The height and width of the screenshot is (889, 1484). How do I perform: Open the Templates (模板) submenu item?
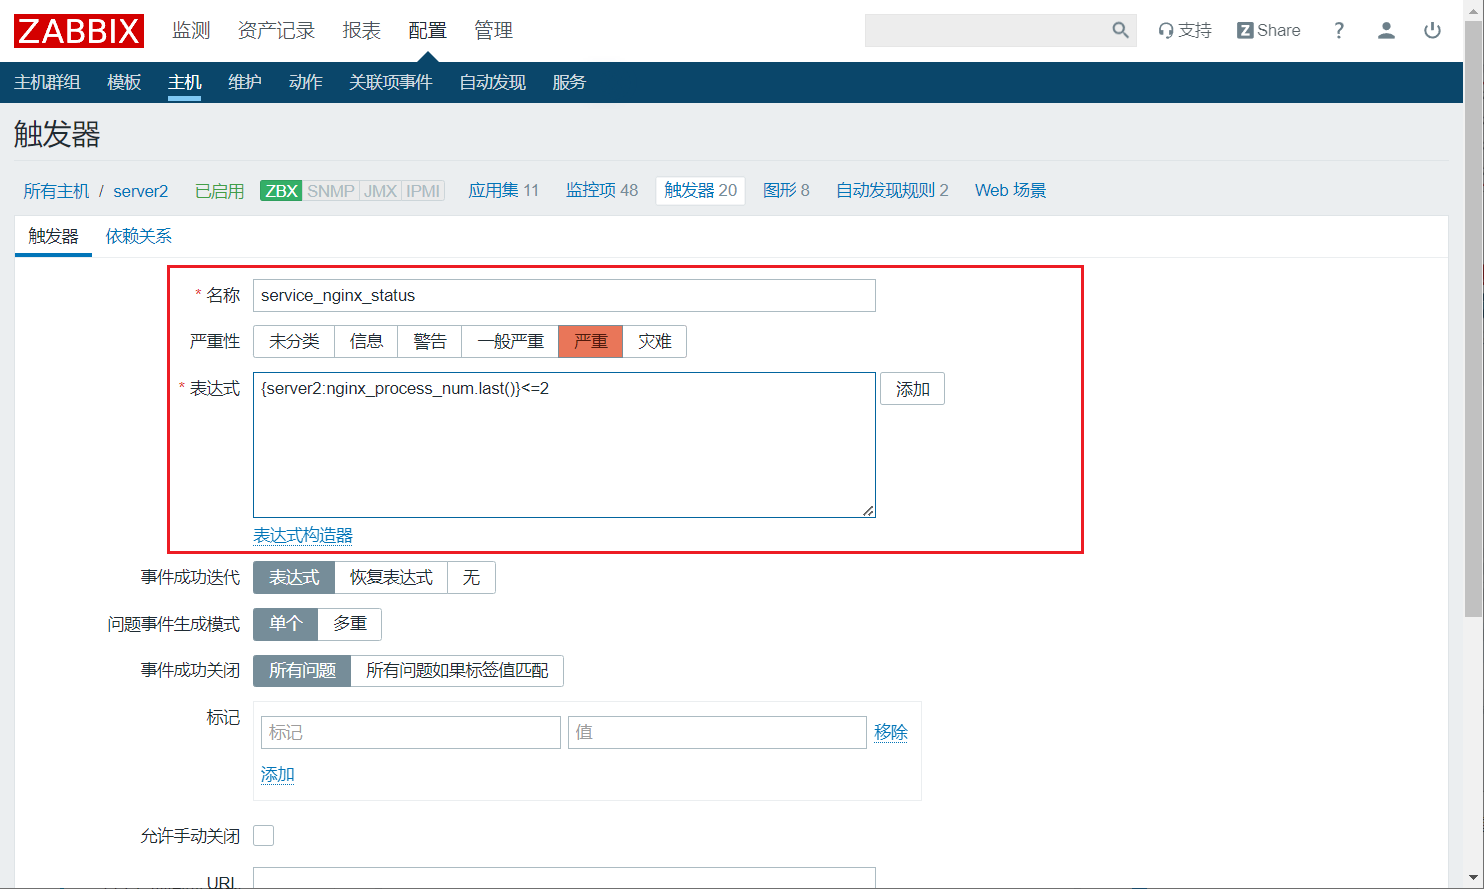pyautogui.click(x=124, y=83)
